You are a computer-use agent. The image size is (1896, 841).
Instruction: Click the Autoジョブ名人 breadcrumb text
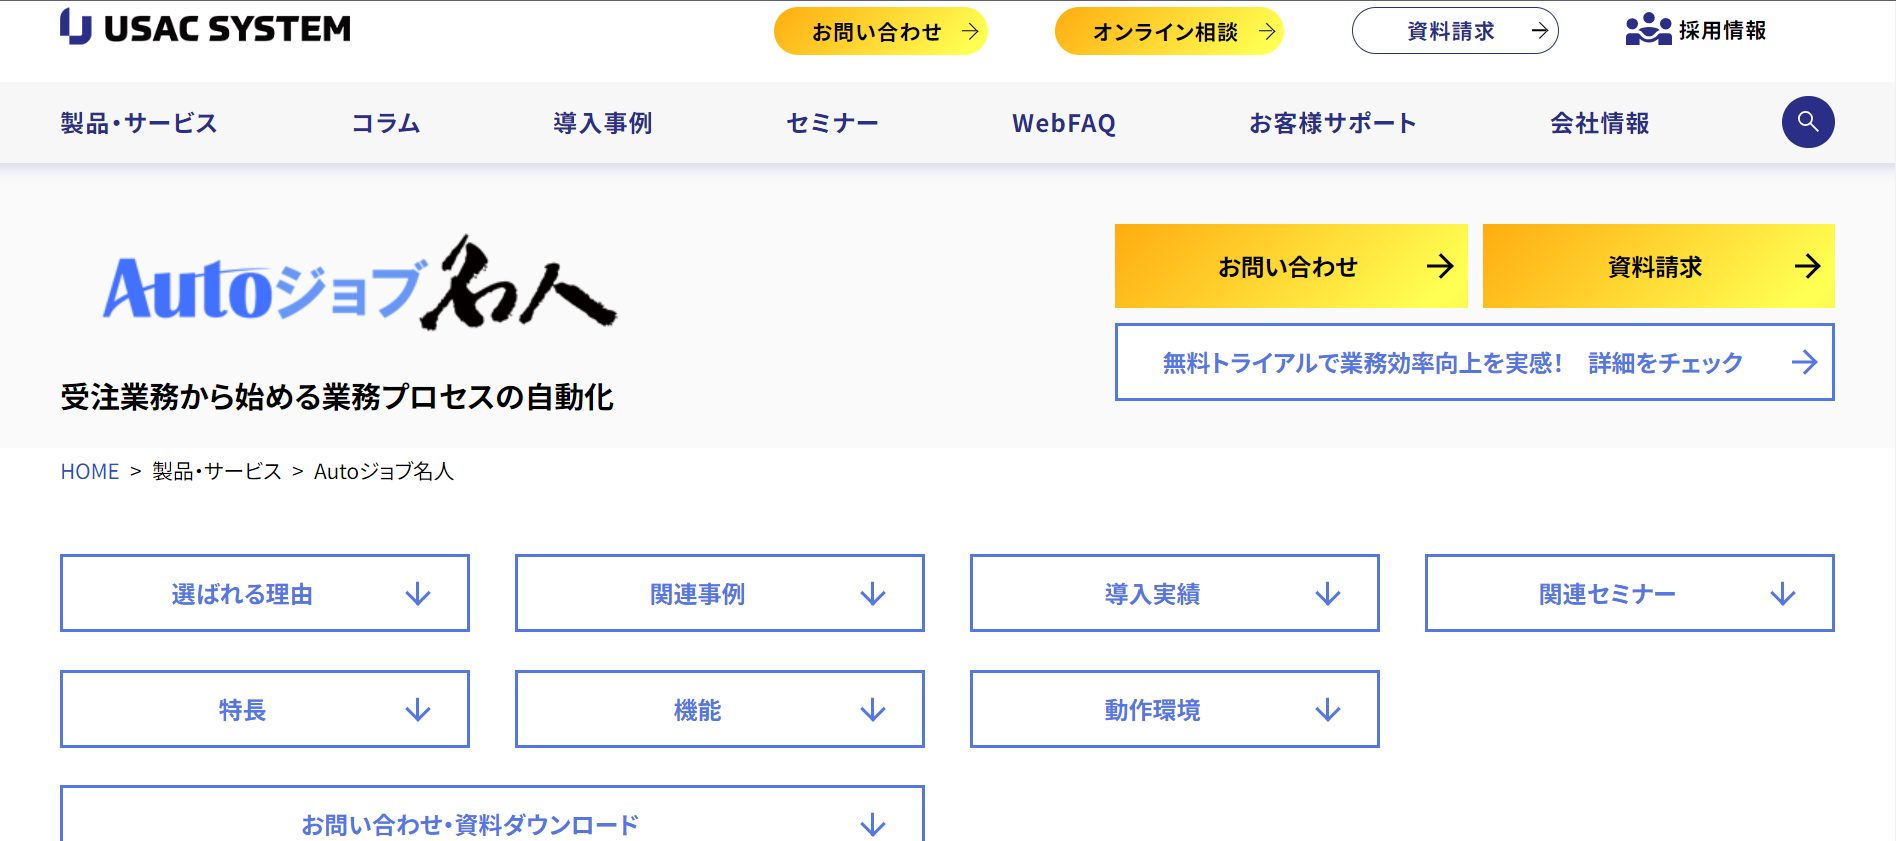(384, 471)
